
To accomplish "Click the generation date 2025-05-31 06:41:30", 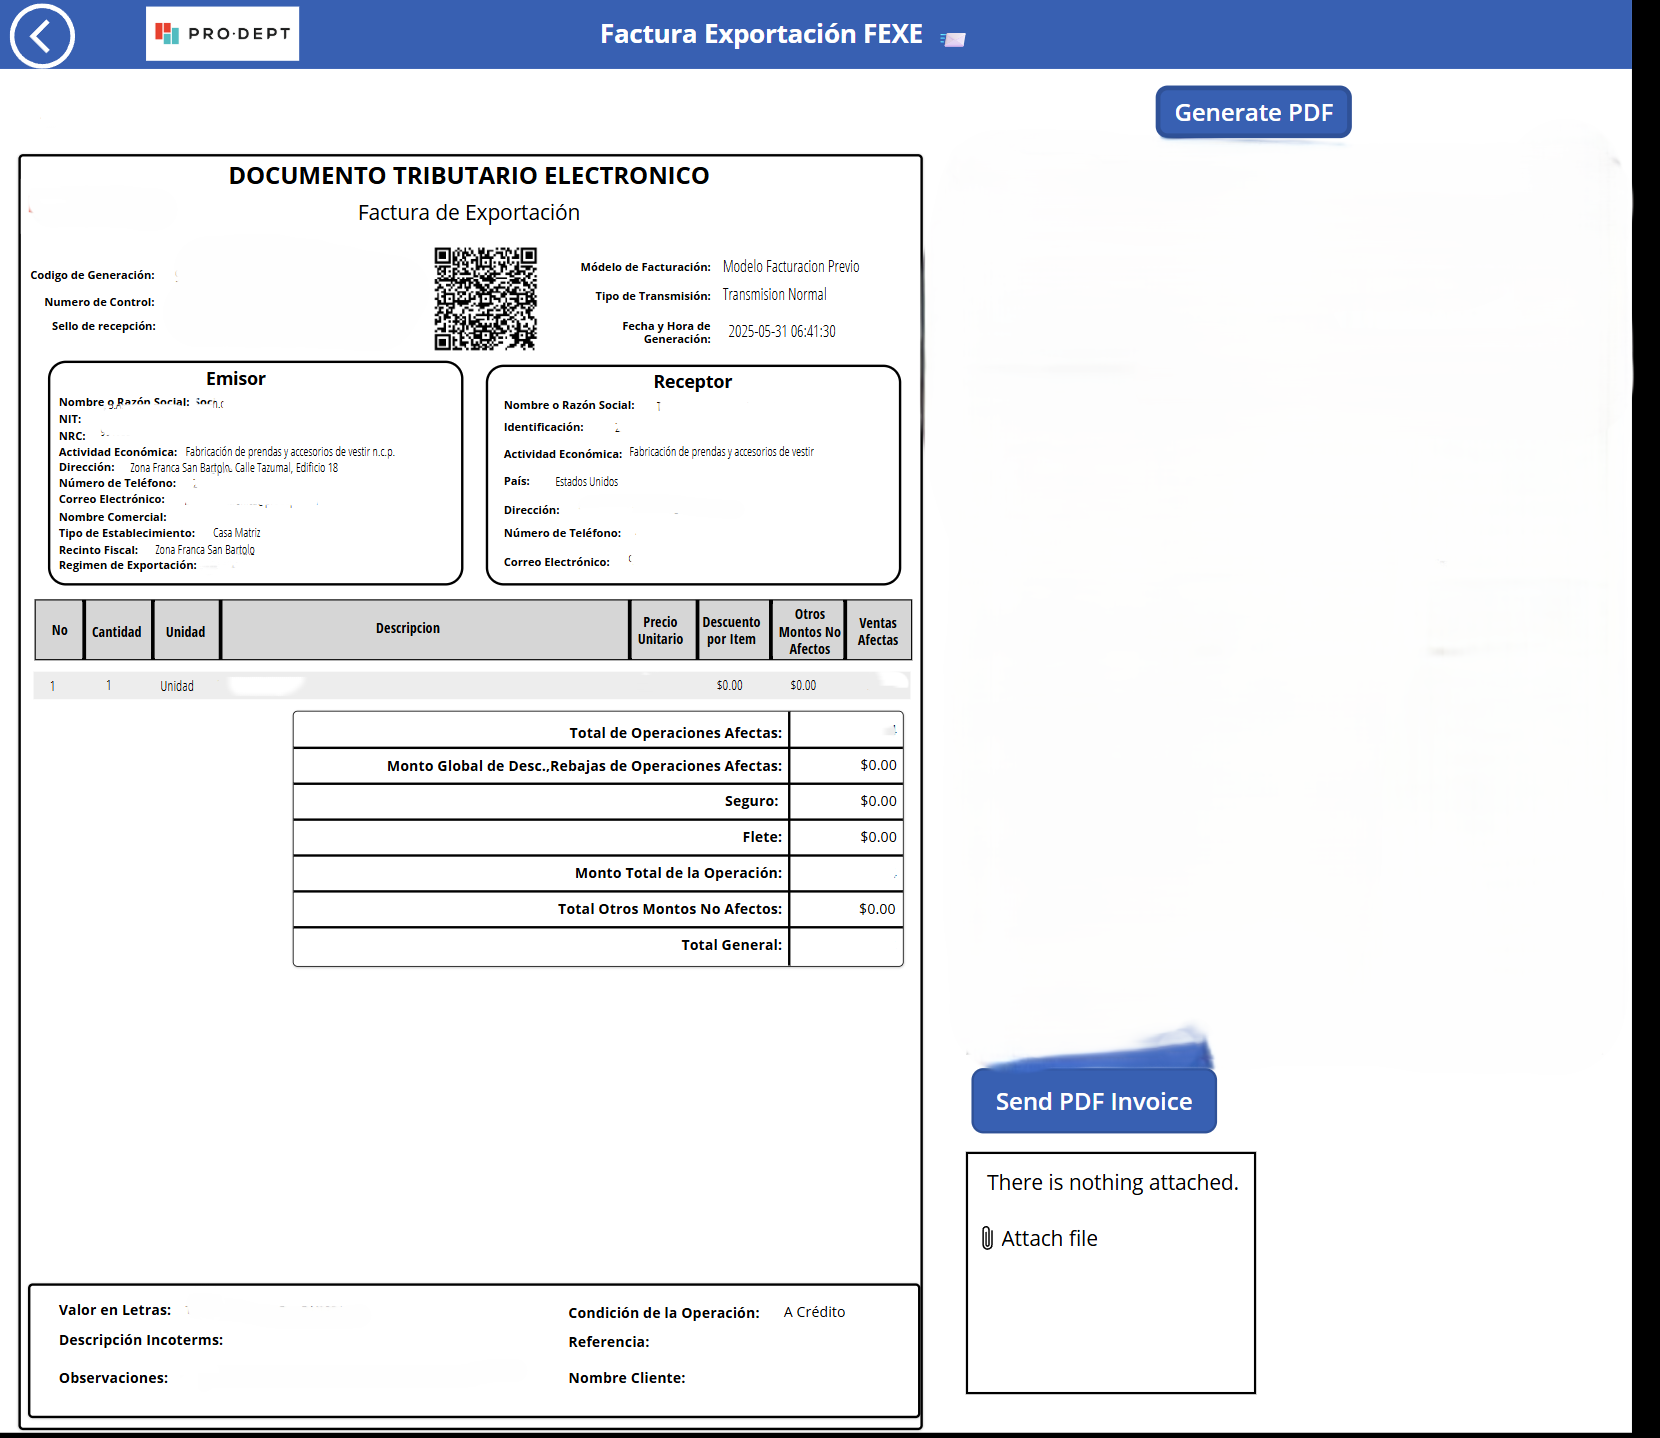I will point(781,332).
